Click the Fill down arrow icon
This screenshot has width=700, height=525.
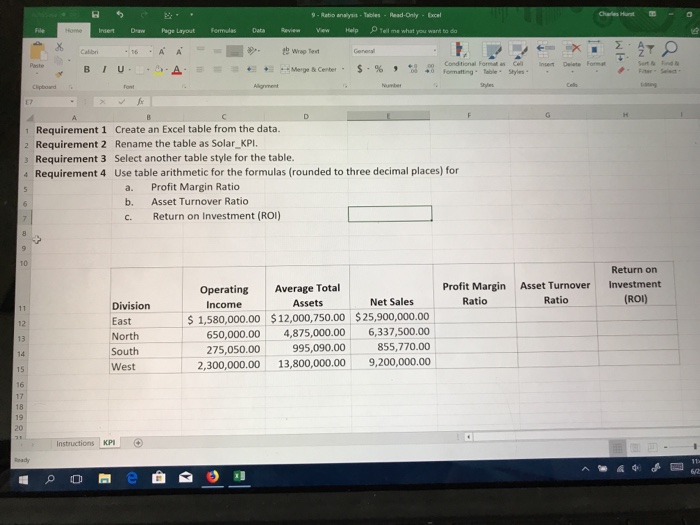tap(621, 58)
